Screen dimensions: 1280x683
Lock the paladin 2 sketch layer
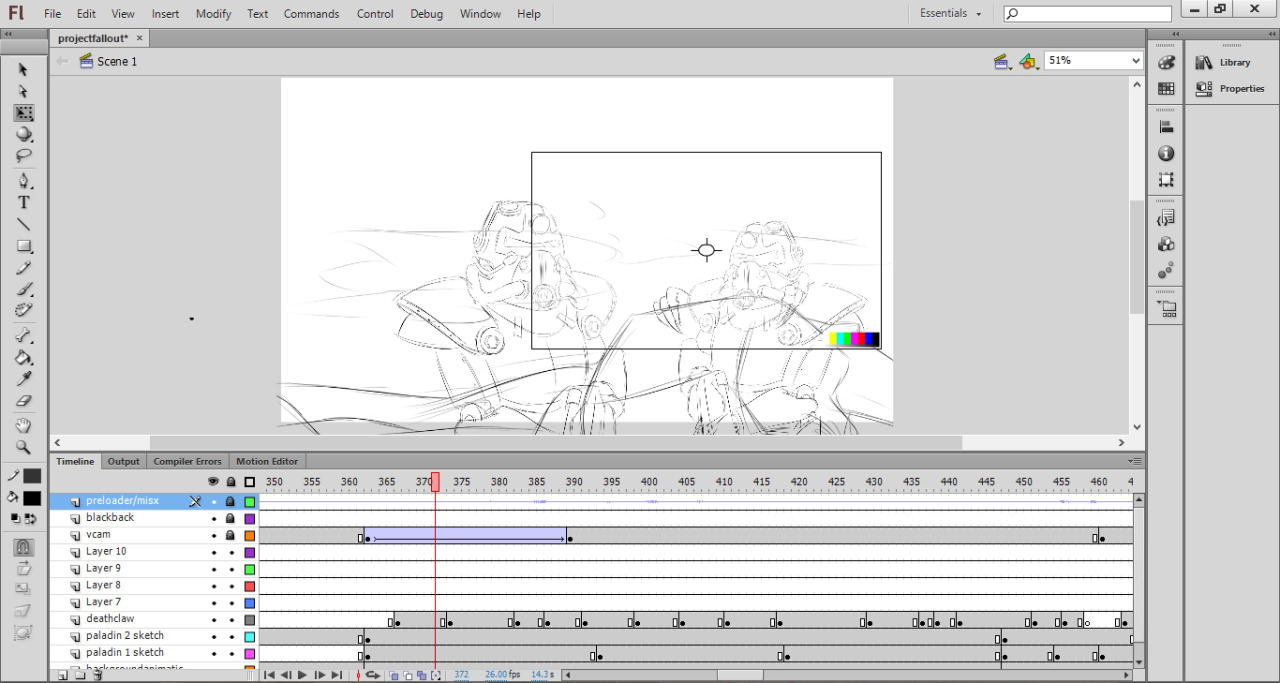pos(231,636)
